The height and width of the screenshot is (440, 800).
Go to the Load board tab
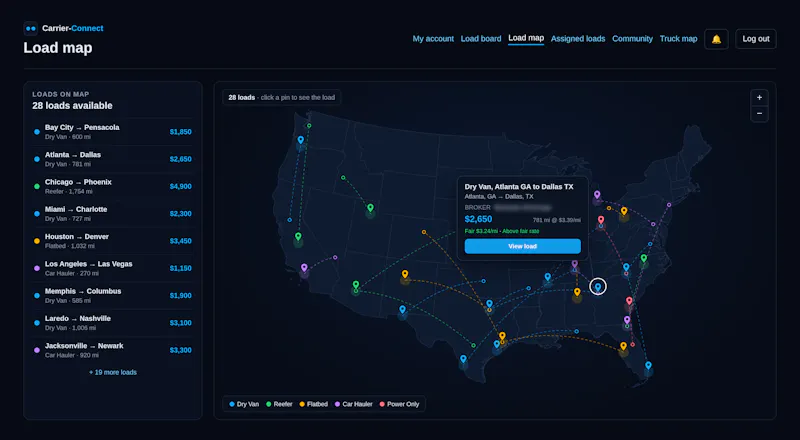click(x=481, y=39)
